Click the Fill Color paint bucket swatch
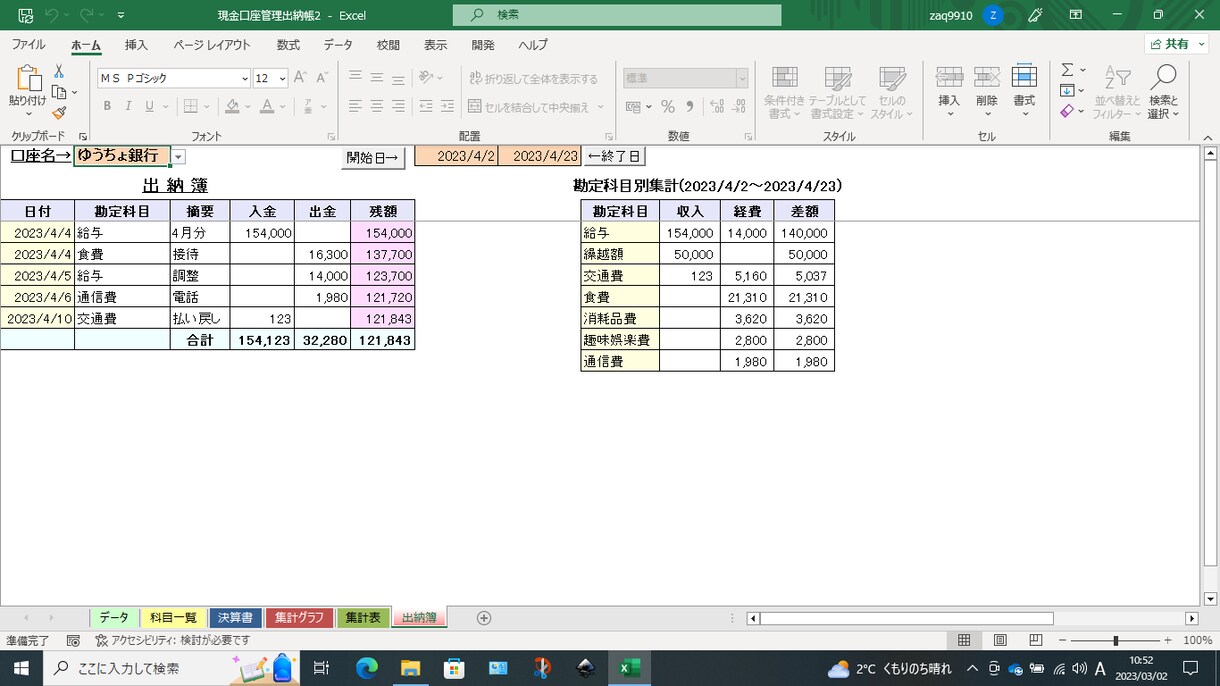1220x686 pixels. pyautogui.click(x=232, y=107)
